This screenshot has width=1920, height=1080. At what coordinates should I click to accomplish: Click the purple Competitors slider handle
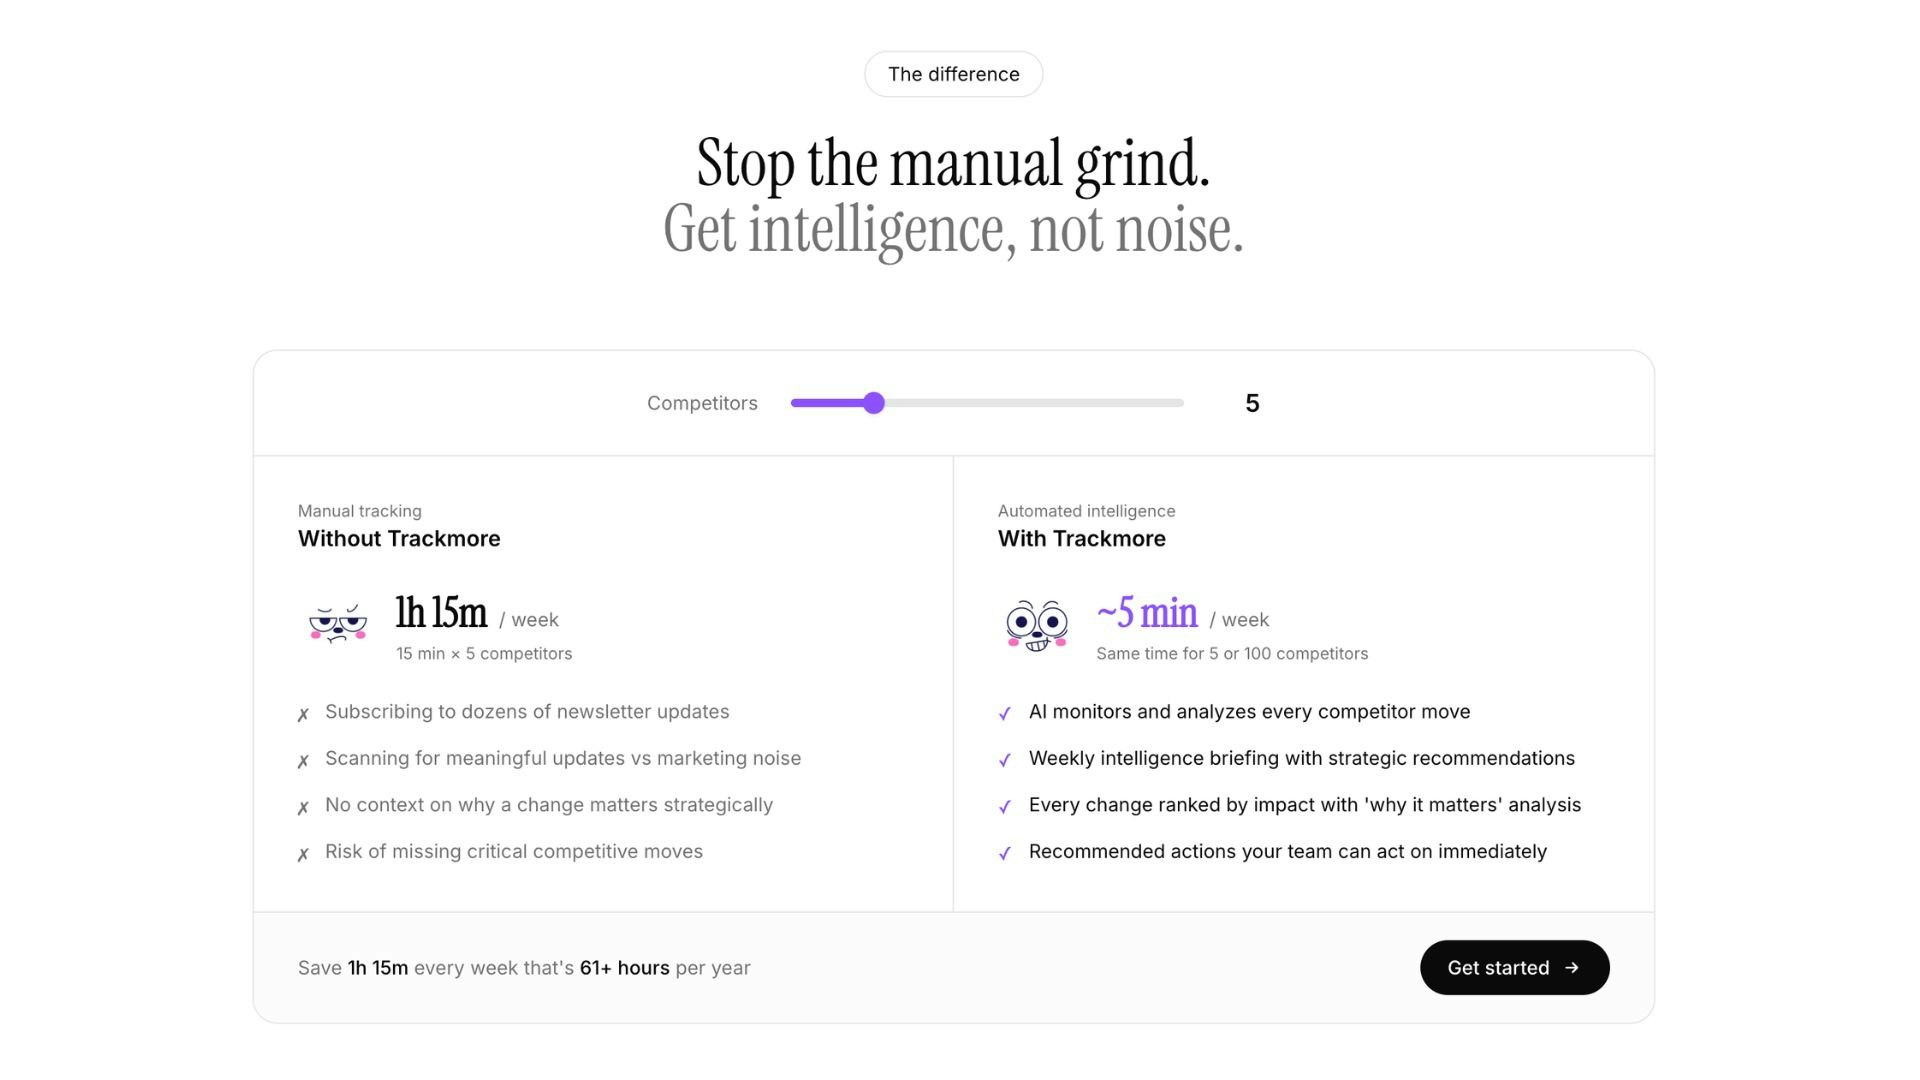coord(874,403)
